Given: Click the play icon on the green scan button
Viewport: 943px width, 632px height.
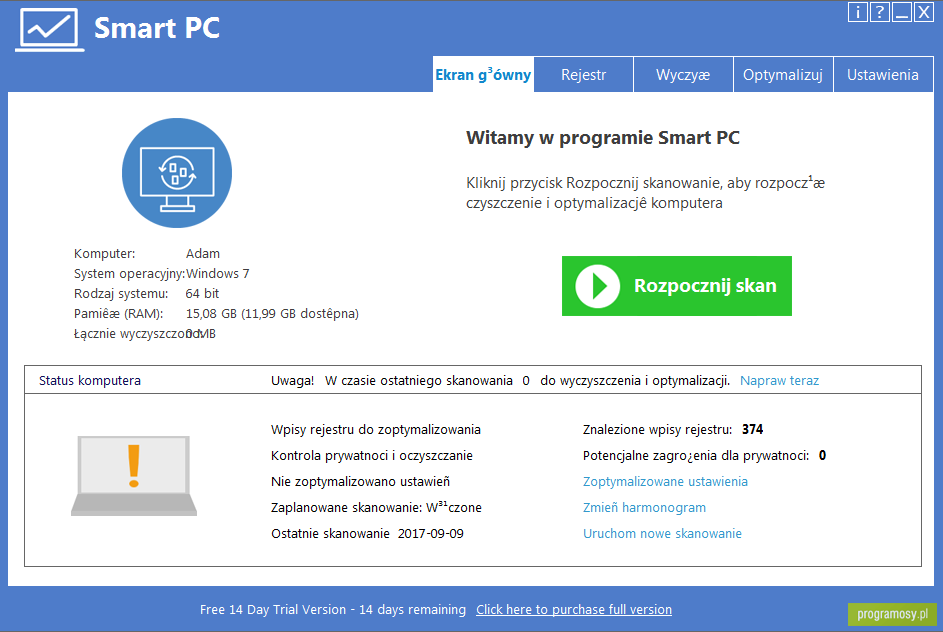Looking at the screenshot, I should [597, 286].
